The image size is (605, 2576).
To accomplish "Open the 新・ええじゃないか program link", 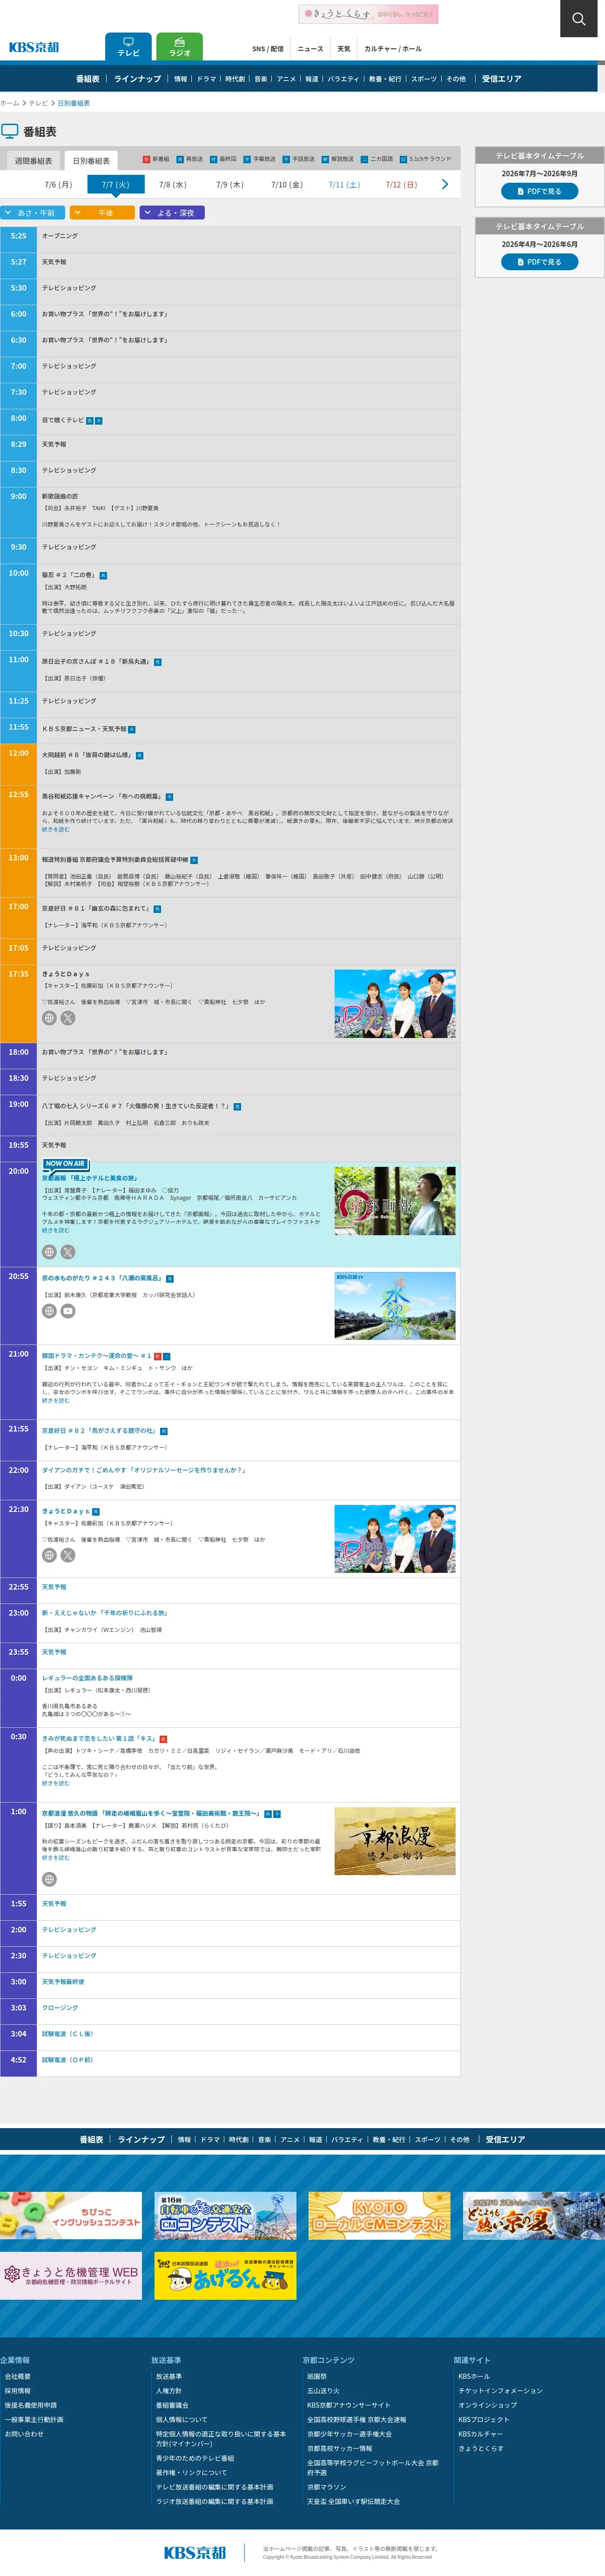I will click(105, 1613).
